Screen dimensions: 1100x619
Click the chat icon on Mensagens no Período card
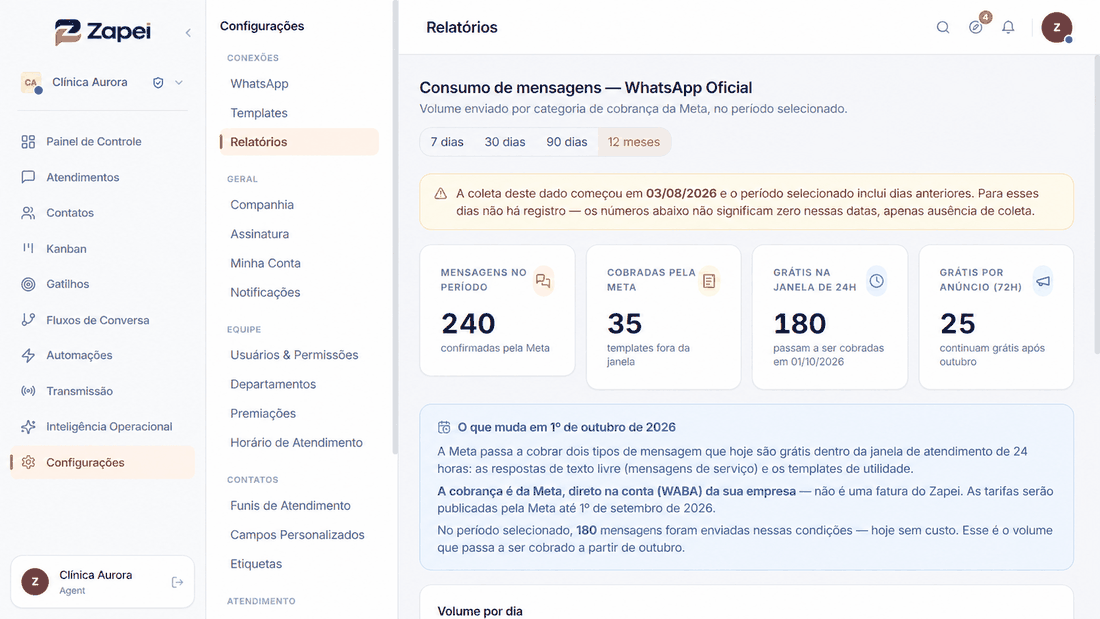coord(543,281)
